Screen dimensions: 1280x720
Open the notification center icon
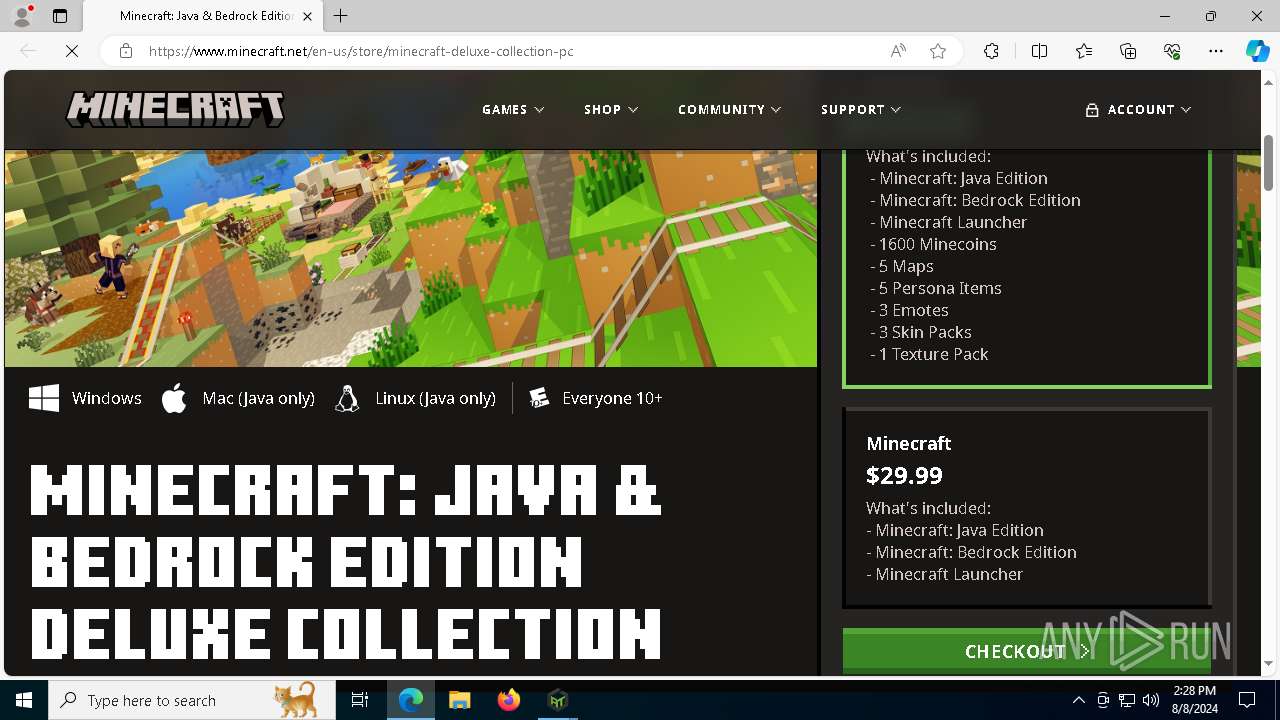[1247, 700]
